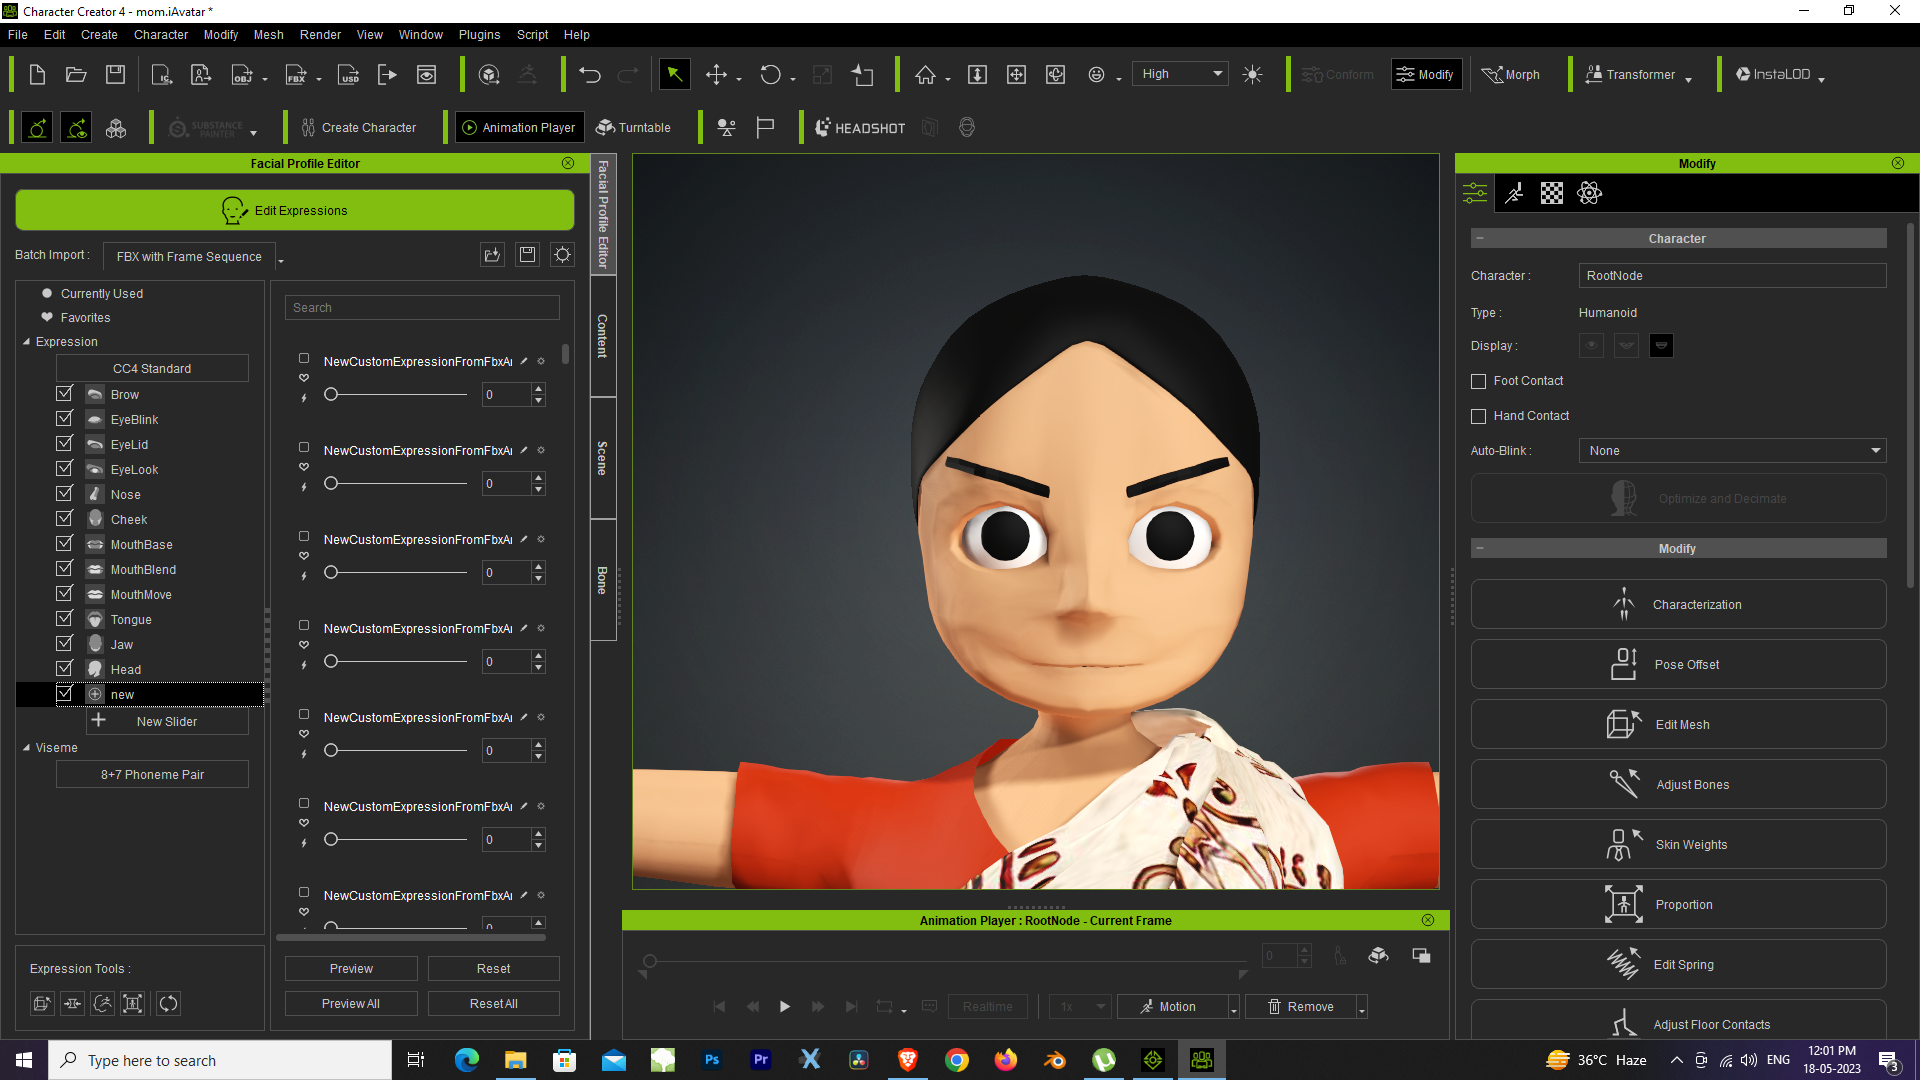Viewport: 1920px width, 1080px height.
Task: Activate the Rotate tool icon
Action: [770, 75]
